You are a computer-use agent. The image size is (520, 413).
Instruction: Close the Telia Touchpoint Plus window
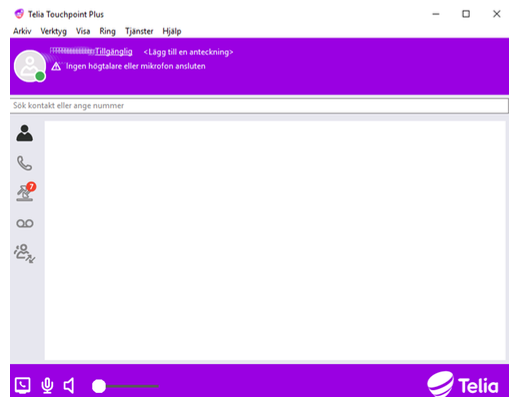(x=497, y=14)
